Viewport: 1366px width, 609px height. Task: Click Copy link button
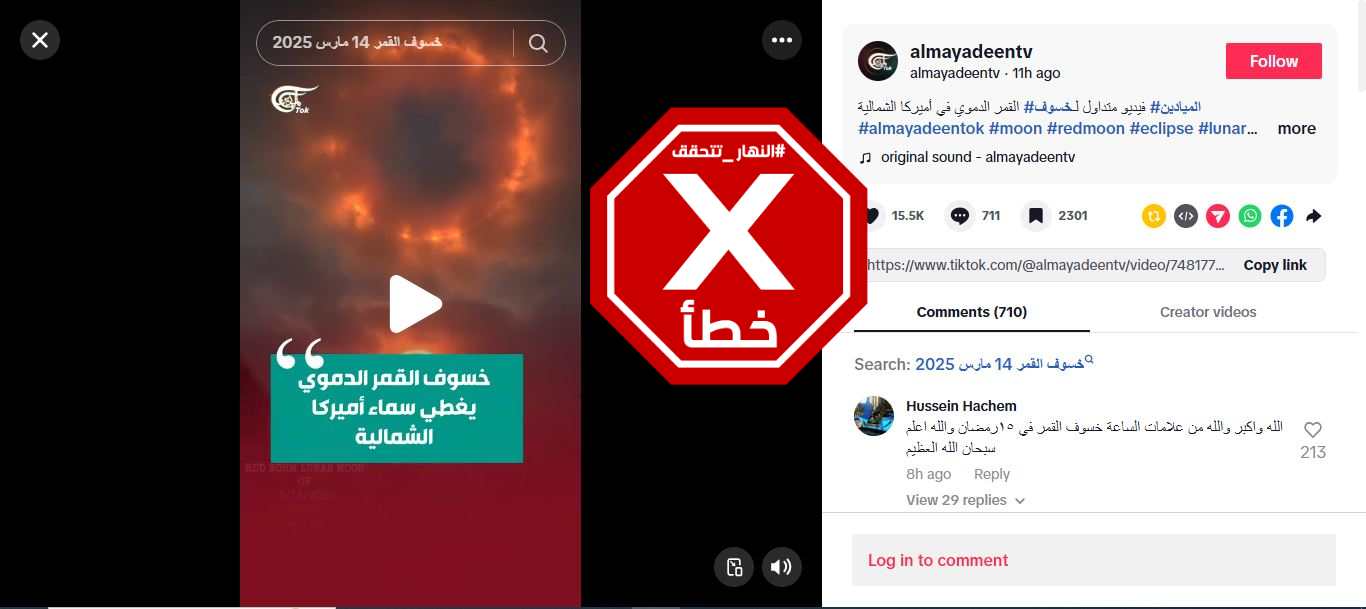tap(1275, 265)
